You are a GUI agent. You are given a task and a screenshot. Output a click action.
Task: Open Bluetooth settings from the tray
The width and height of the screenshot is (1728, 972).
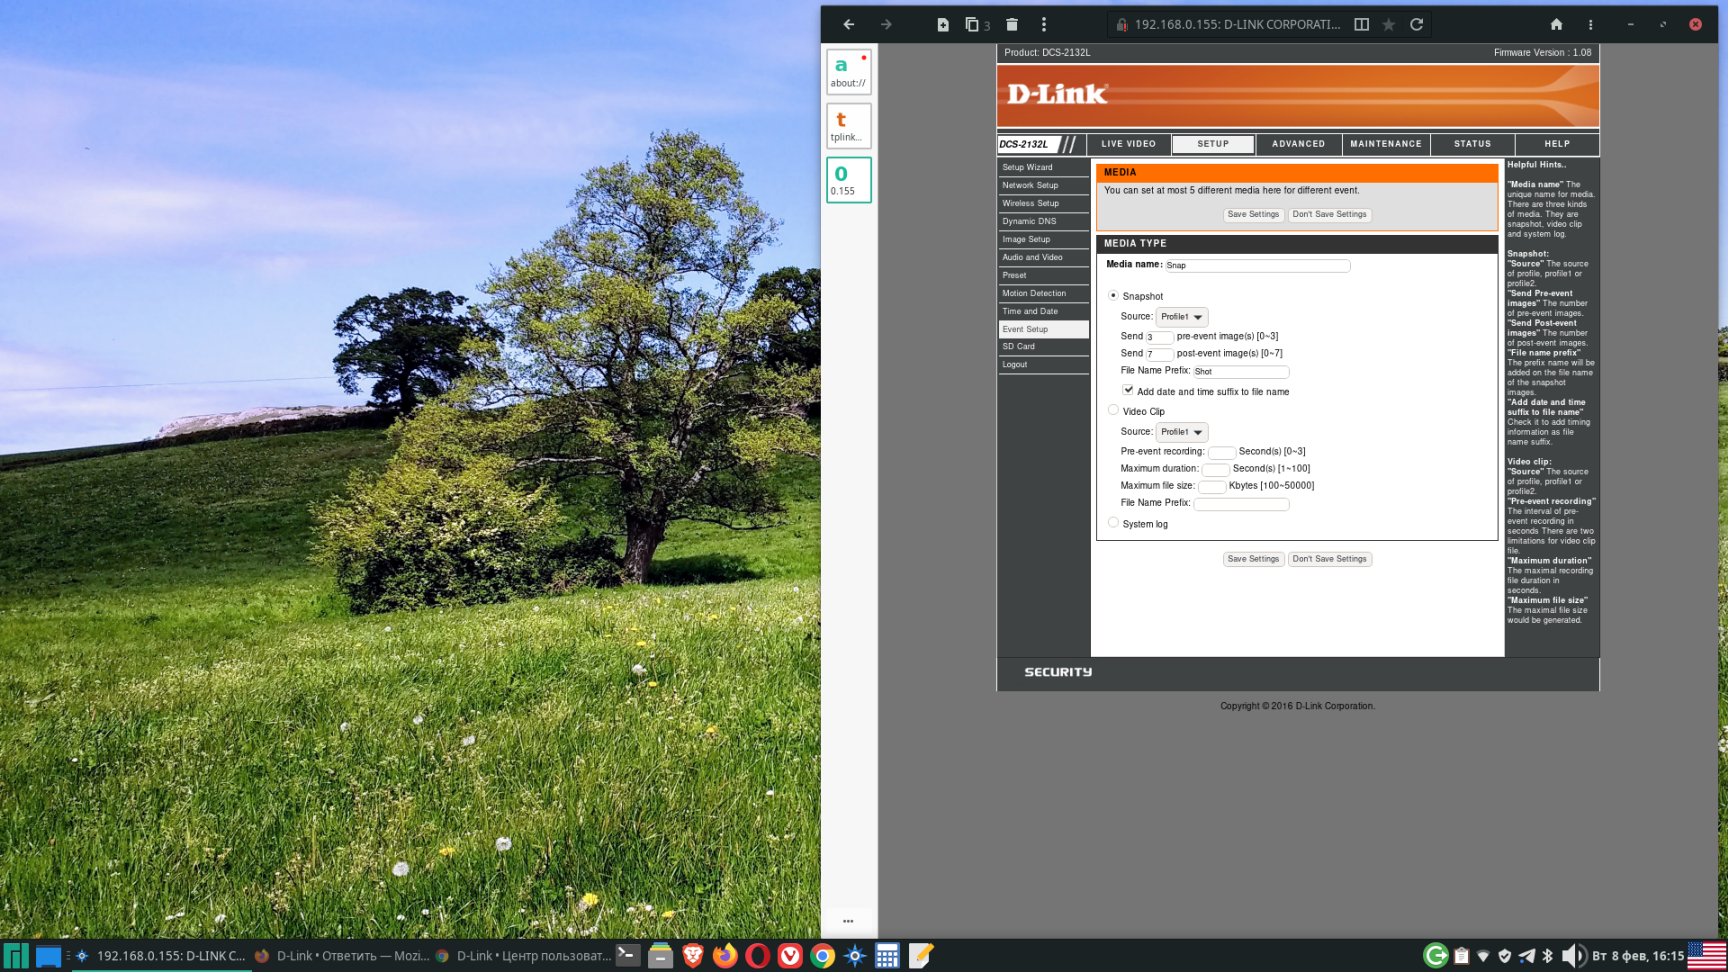1548,956
